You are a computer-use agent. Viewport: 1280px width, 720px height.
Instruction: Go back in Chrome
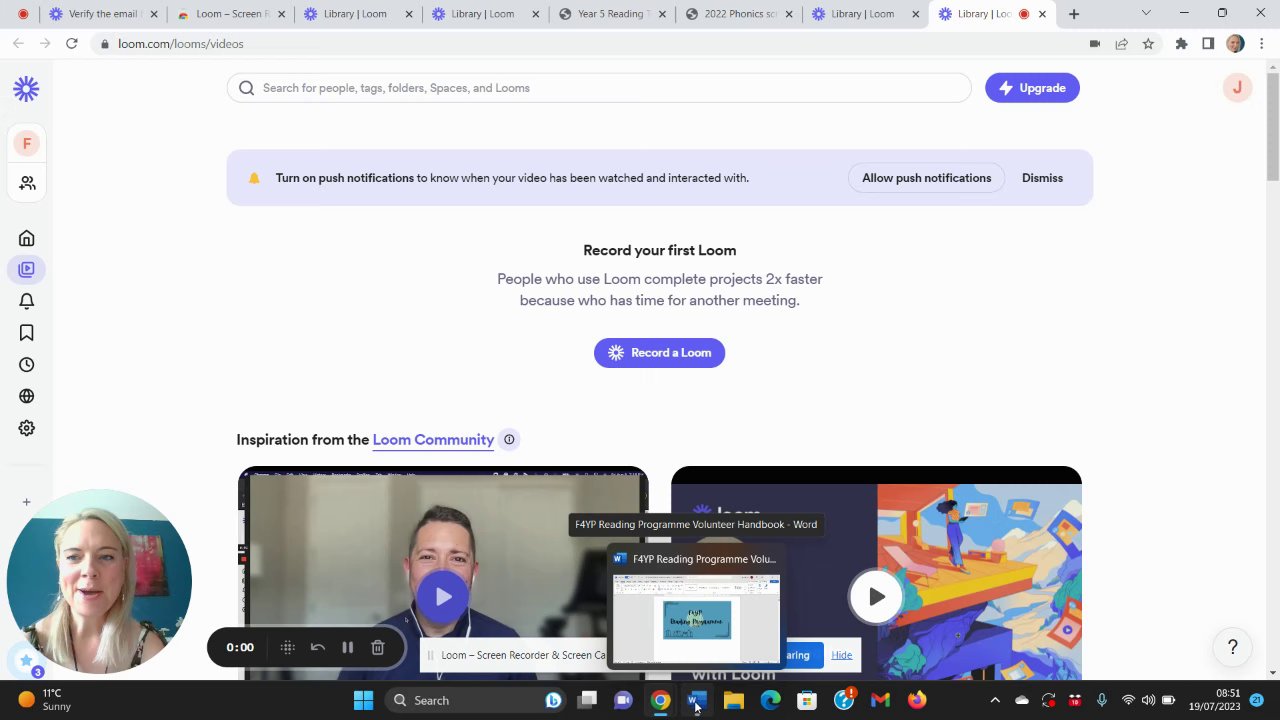[x=18, y=44]
